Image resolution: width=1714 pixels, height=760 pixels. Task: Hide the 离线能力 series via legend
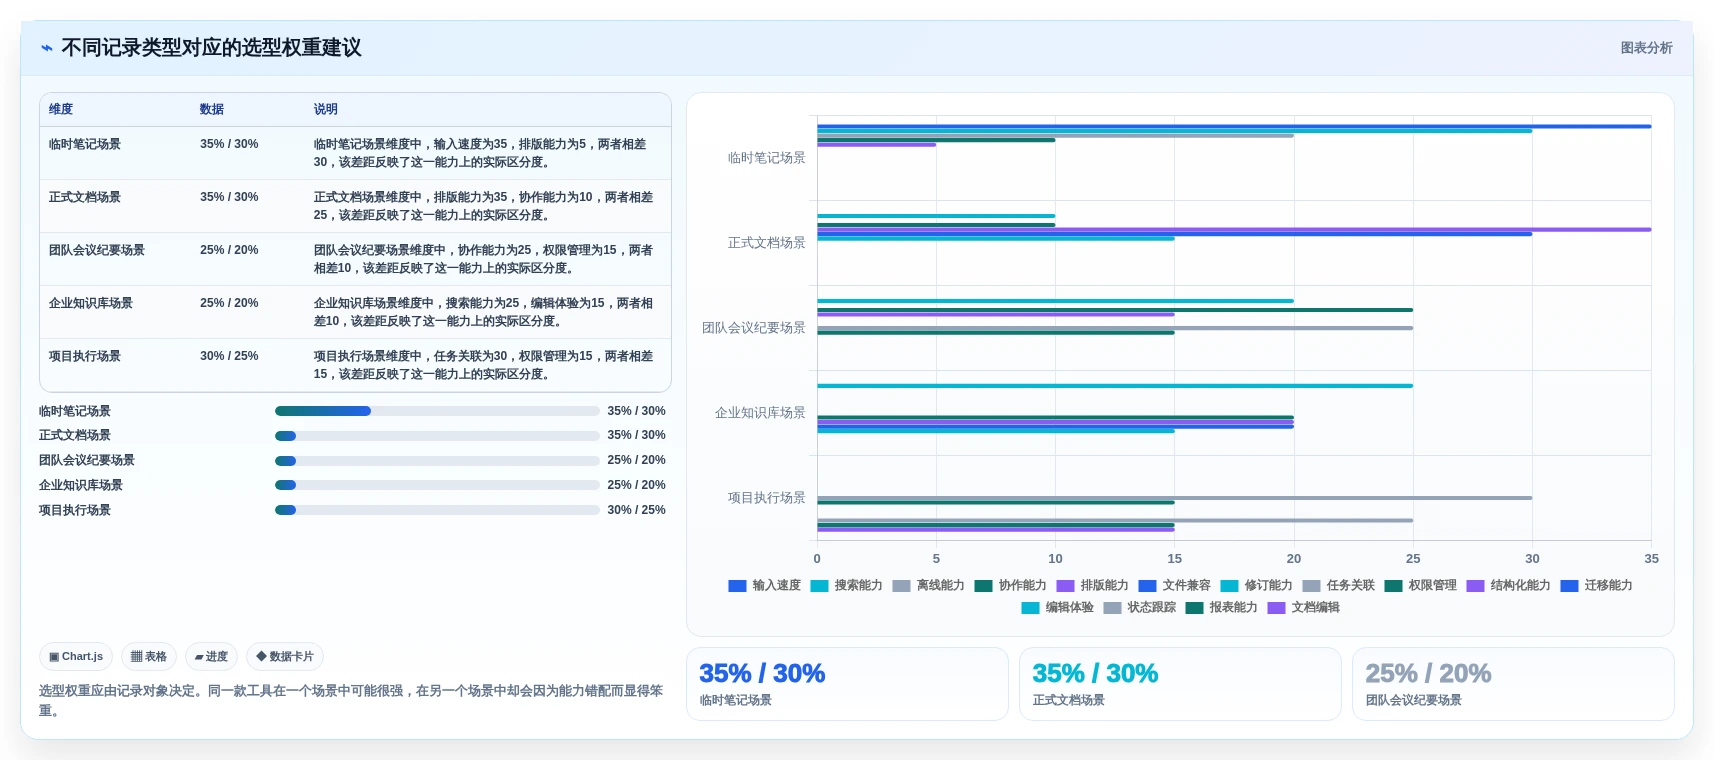[x=929, y=585]
